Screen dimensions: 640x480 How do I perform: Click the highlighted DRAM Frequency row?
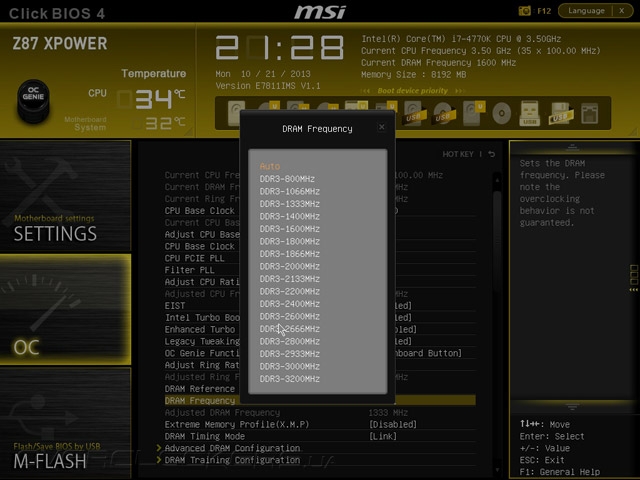320,400
